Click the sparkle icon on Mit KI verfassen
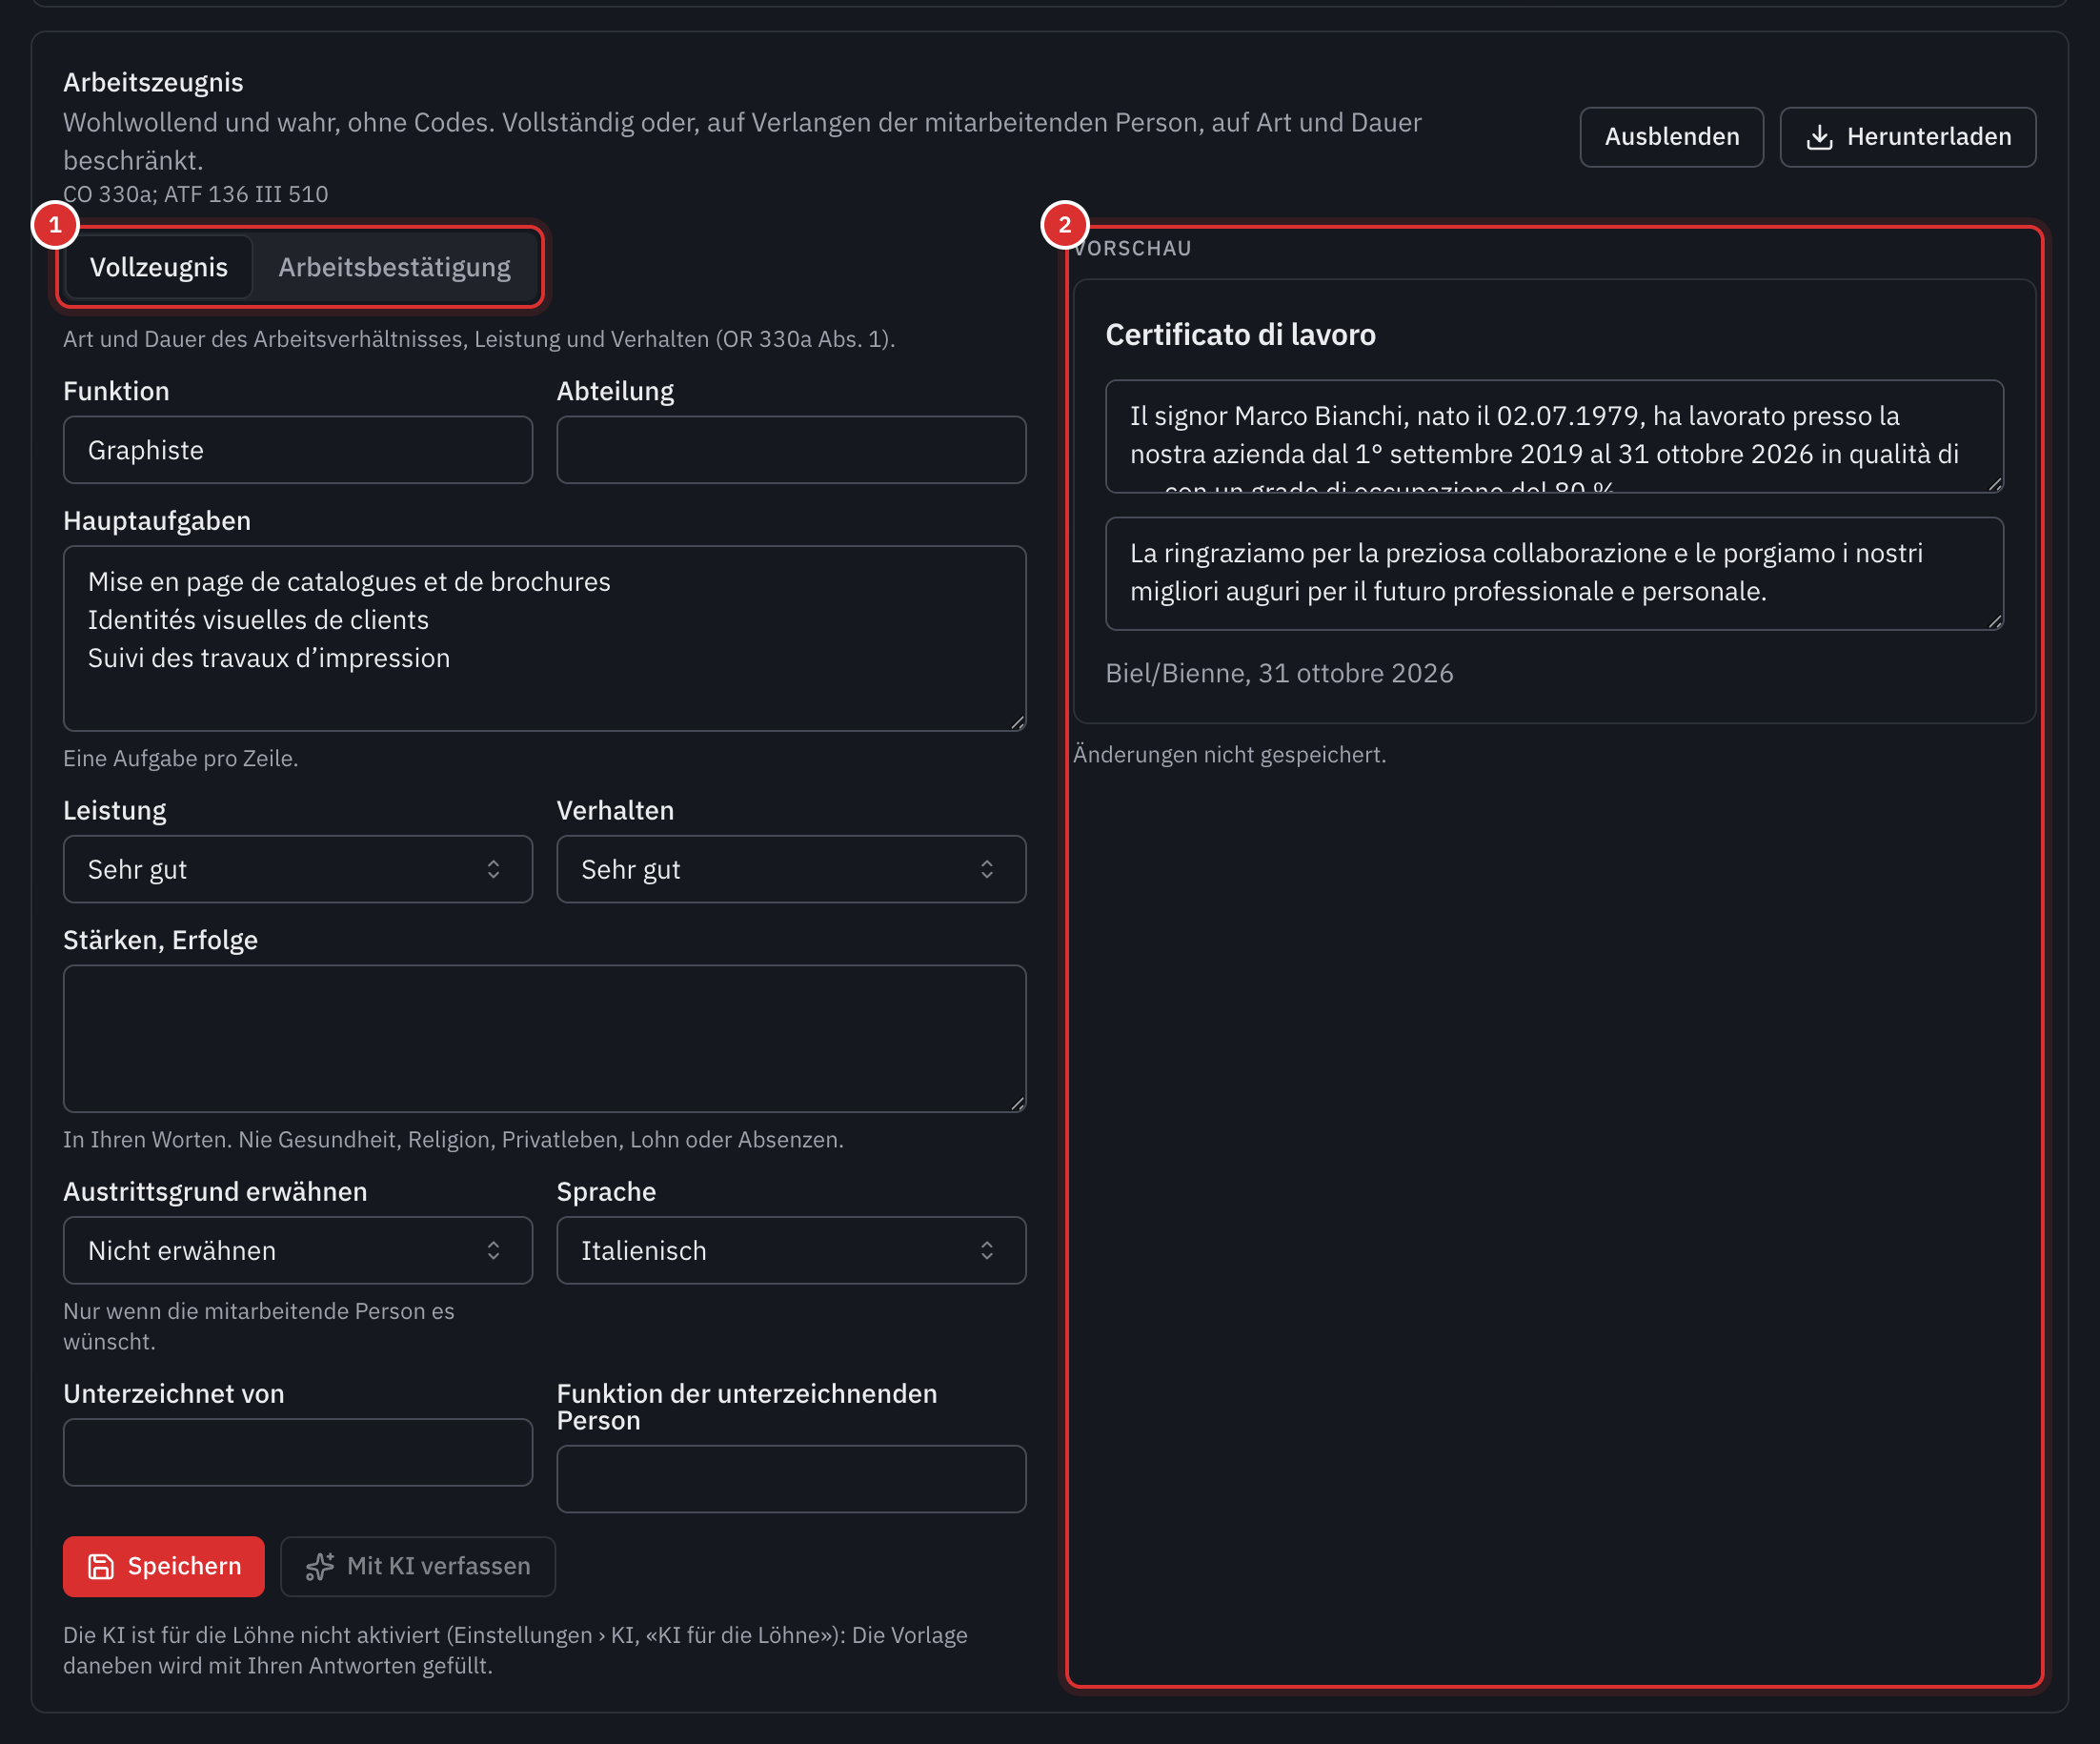 coord(320,1566)
